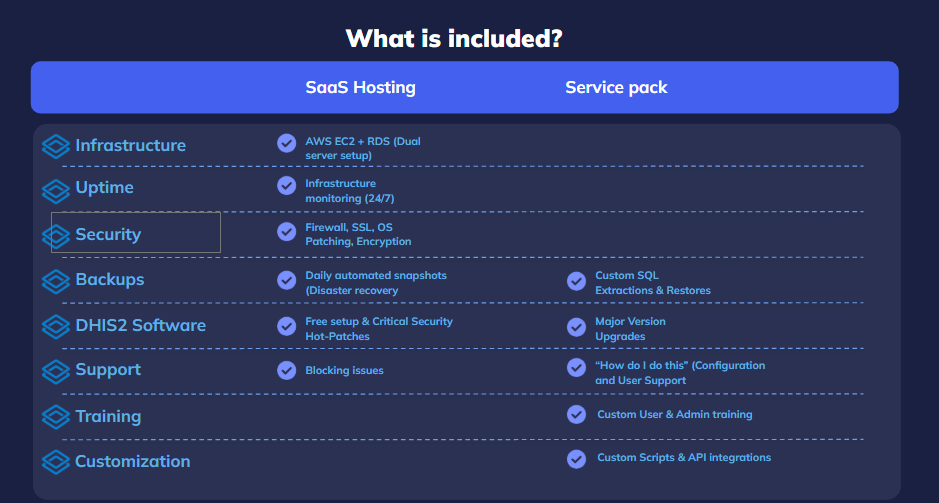The image size is (939, 503).
Task: Click the layers icon beside DHIS2 Software
Action: tap(55, 326)
